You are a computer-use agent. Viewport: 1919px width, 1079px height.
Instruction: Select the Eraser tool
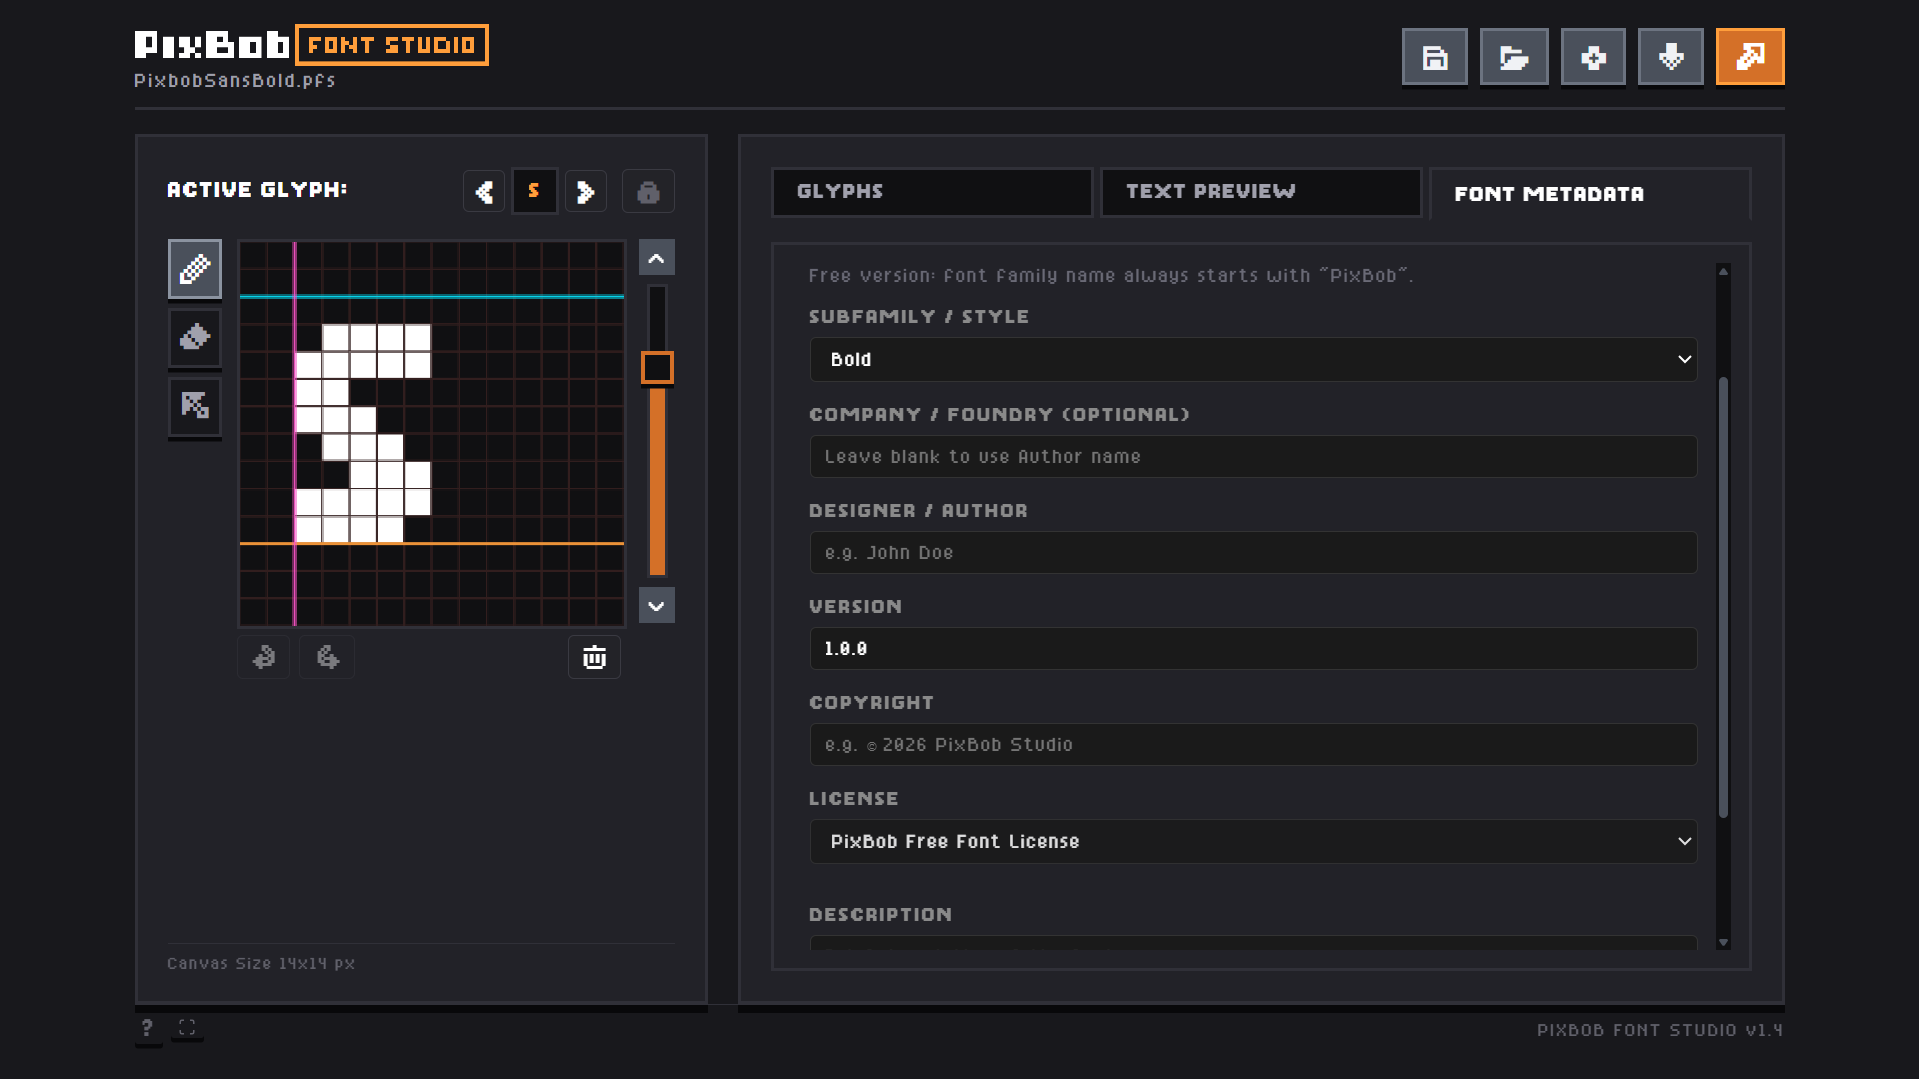tap(195, 337)
